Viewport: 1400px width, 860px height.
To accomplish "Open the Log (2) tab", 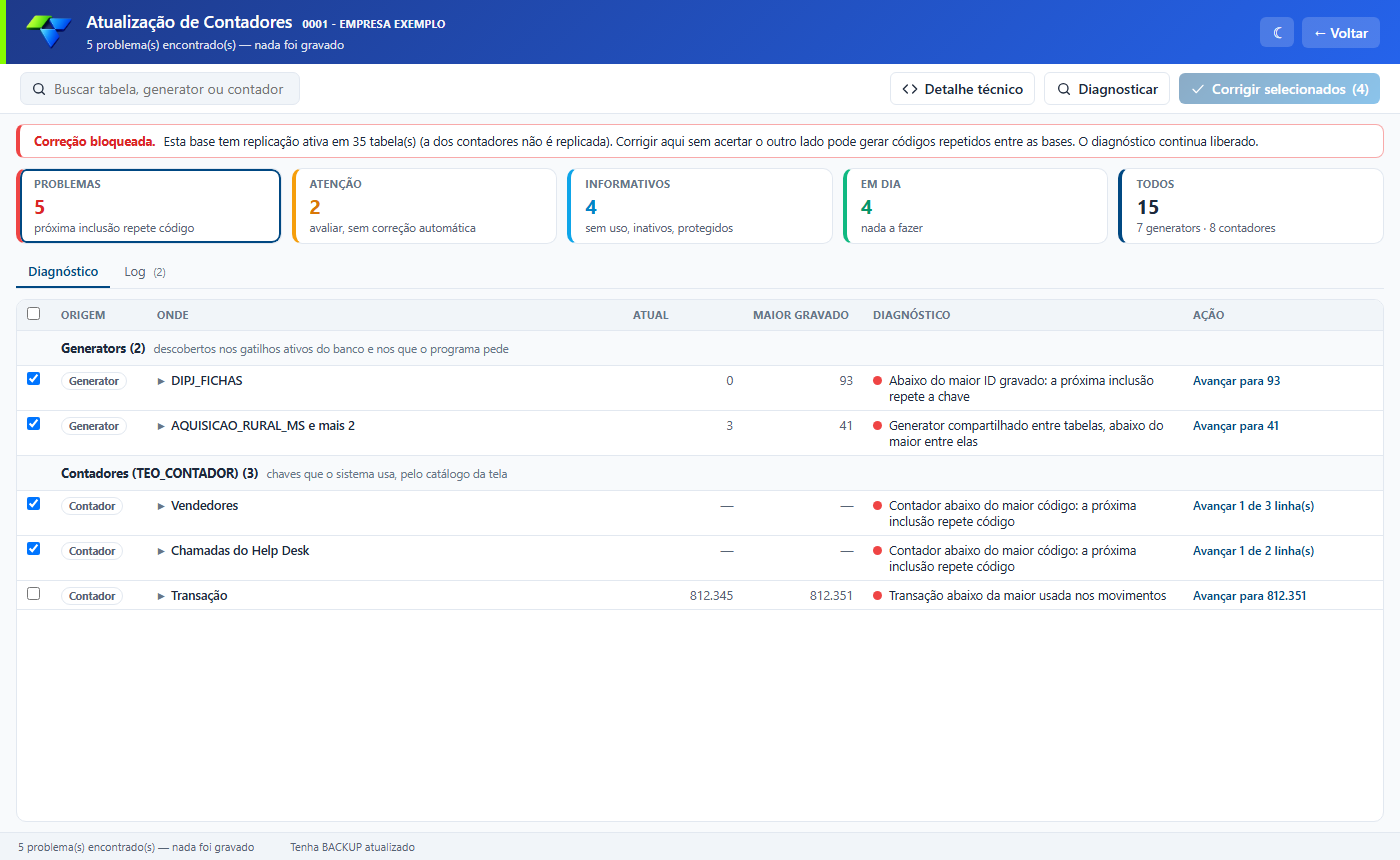I will tap(145, 272).
